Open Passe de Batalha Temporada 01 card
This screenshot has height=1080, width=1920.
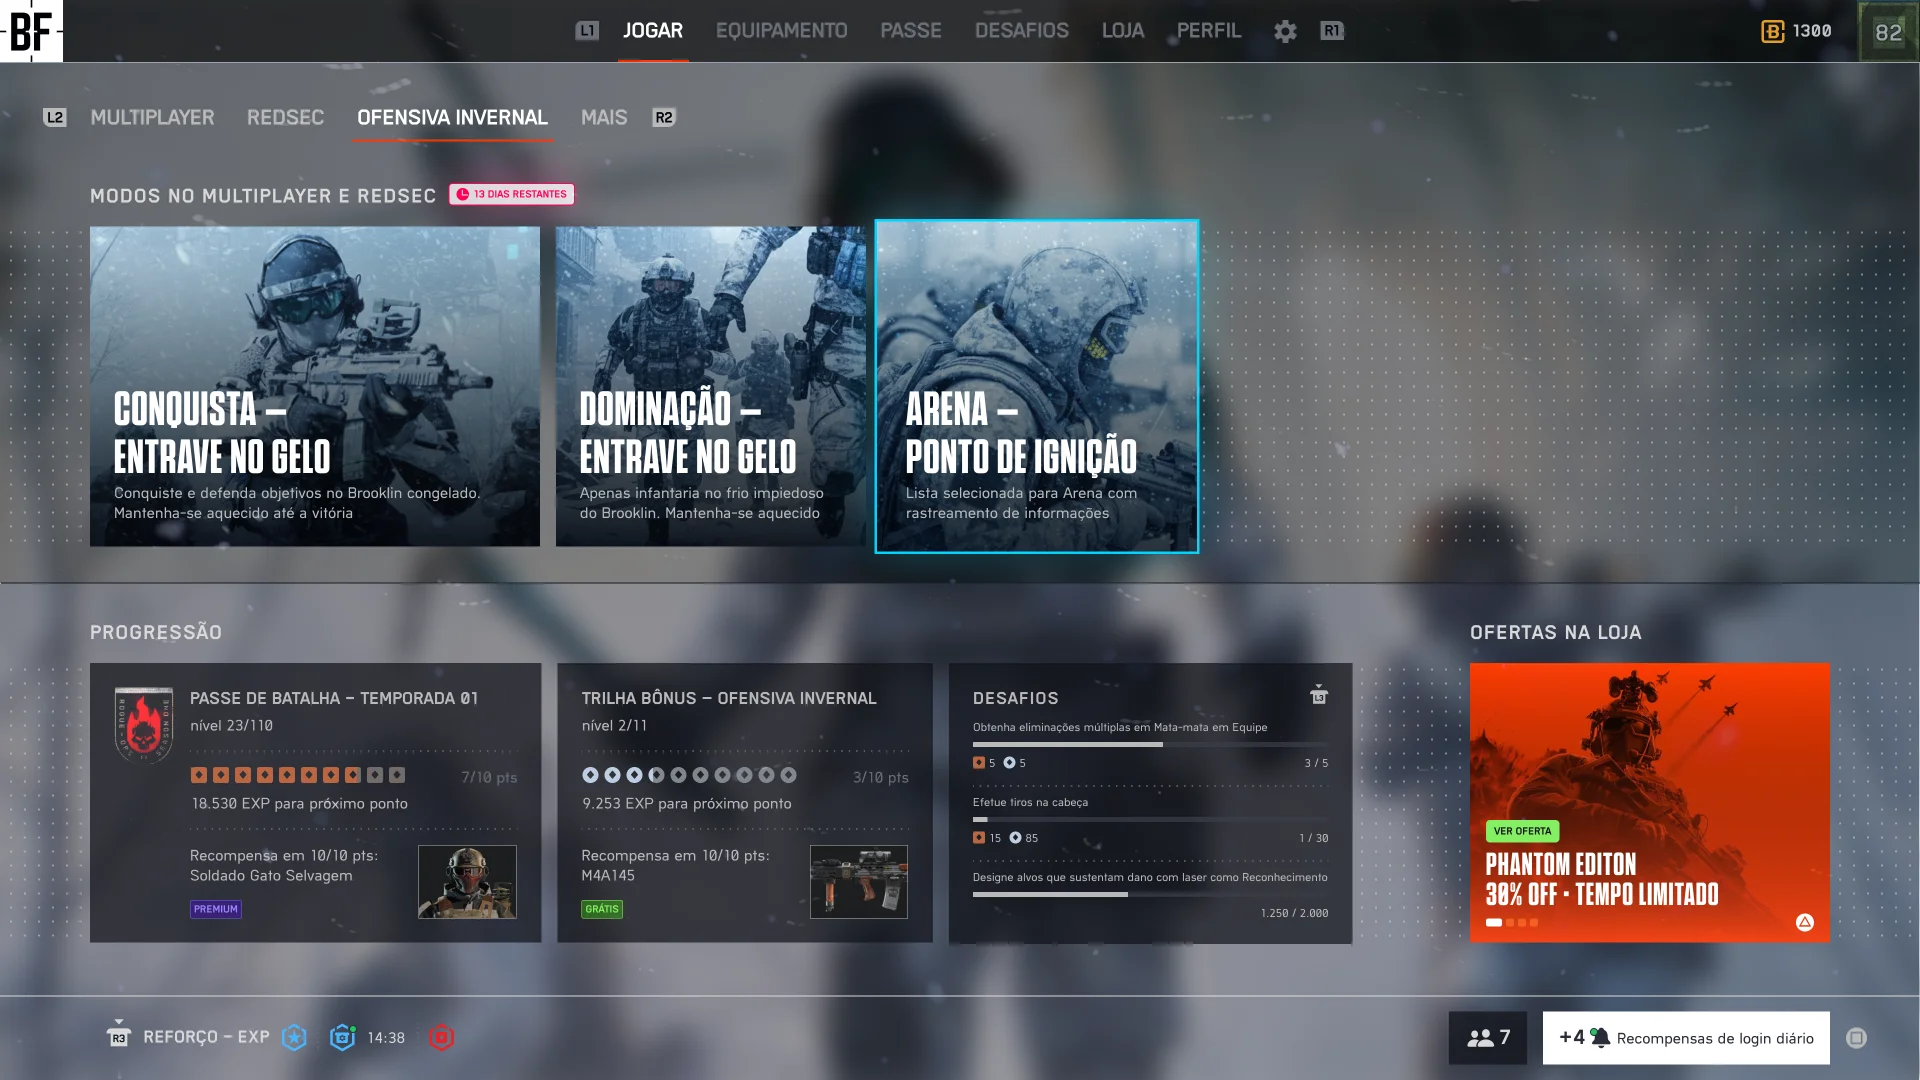point(315,802)
